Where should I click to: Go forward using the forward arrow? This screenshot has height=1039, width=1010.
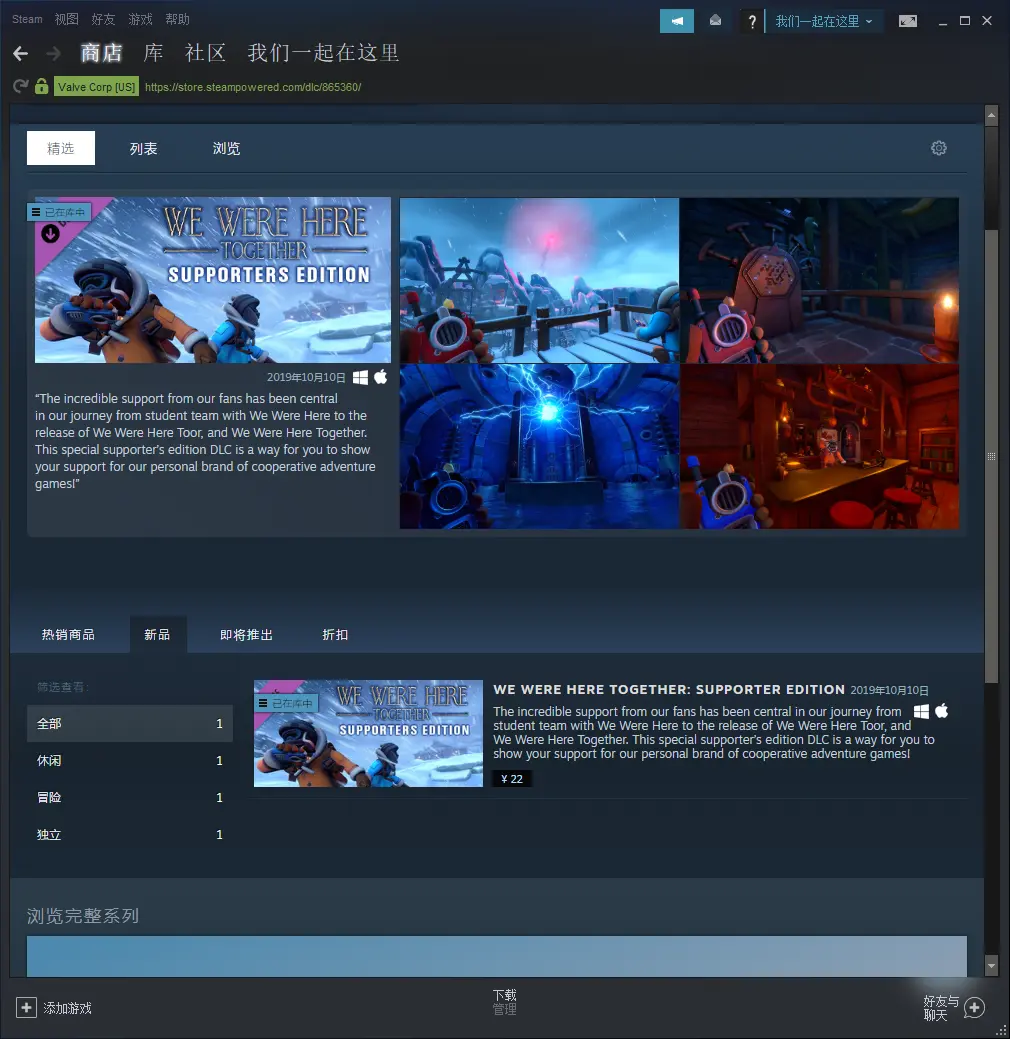tap(54, 54)
